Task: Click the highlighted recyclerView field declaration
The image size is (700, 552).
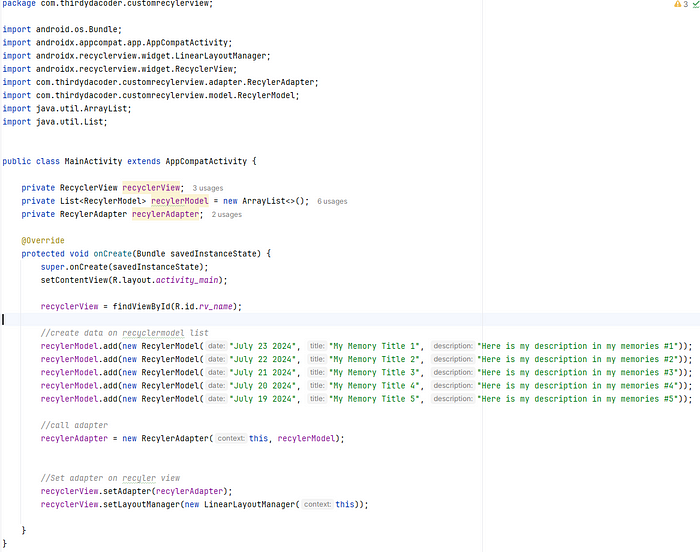Action: tap(151, 188)
